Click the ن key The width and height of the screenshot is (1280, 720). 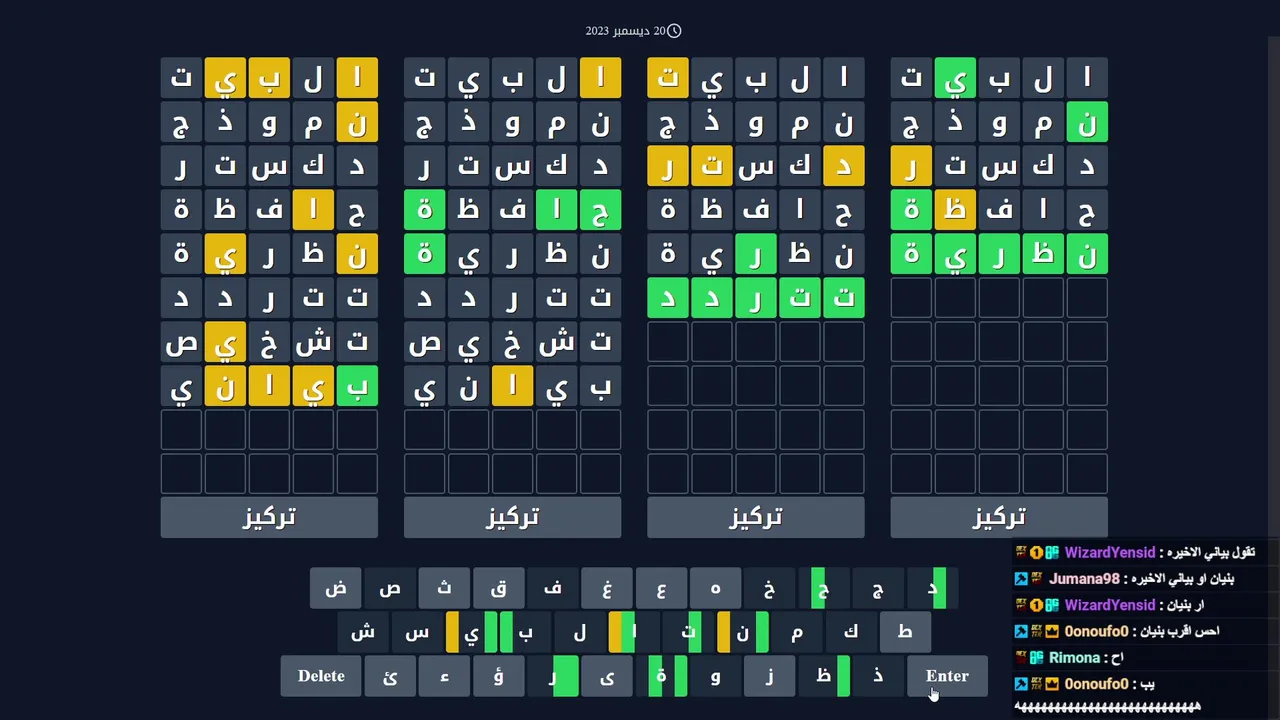[742, 632]
